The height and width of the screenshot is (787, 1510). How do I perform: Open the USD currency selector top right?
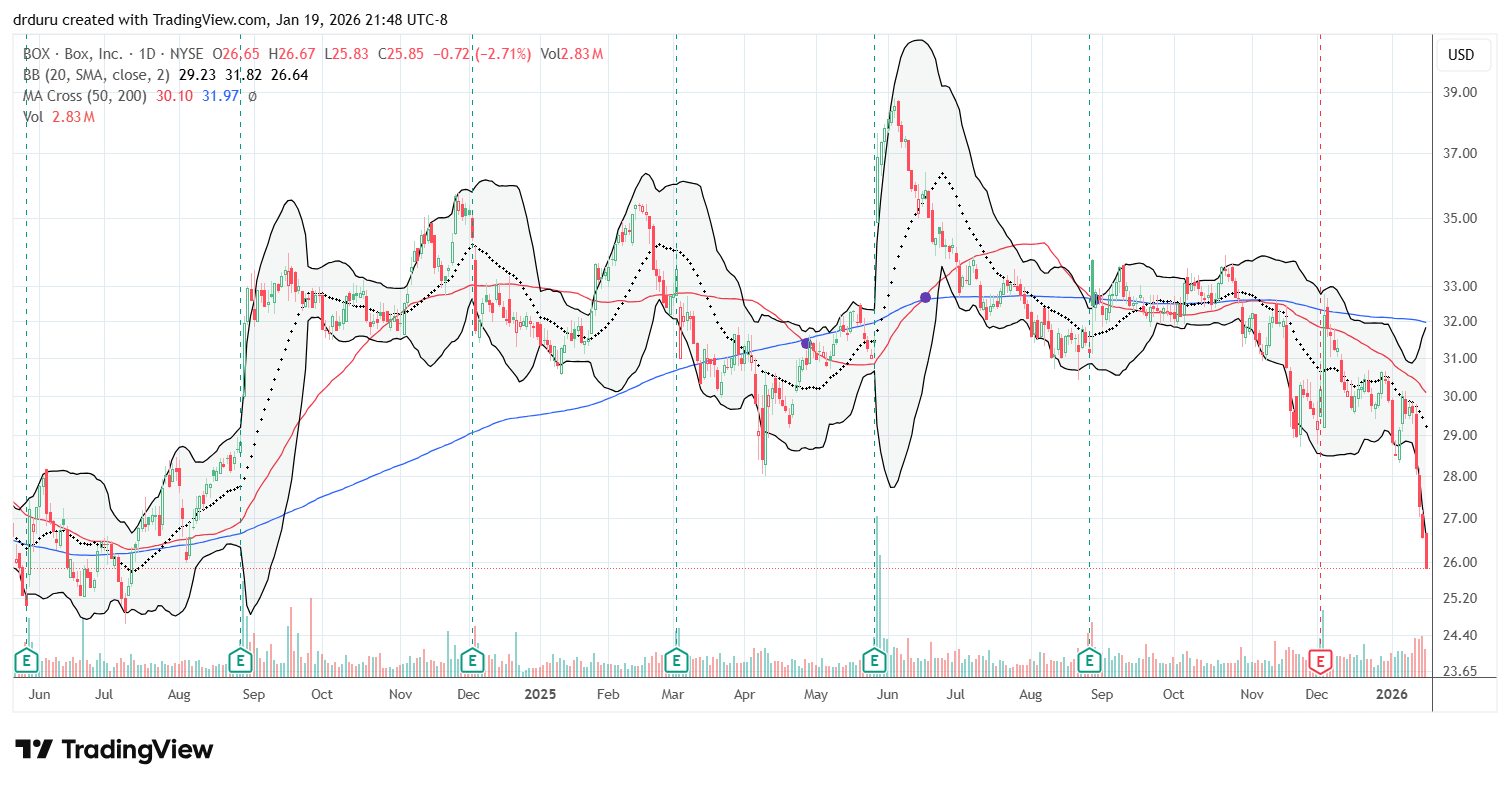pos(1464,55)
